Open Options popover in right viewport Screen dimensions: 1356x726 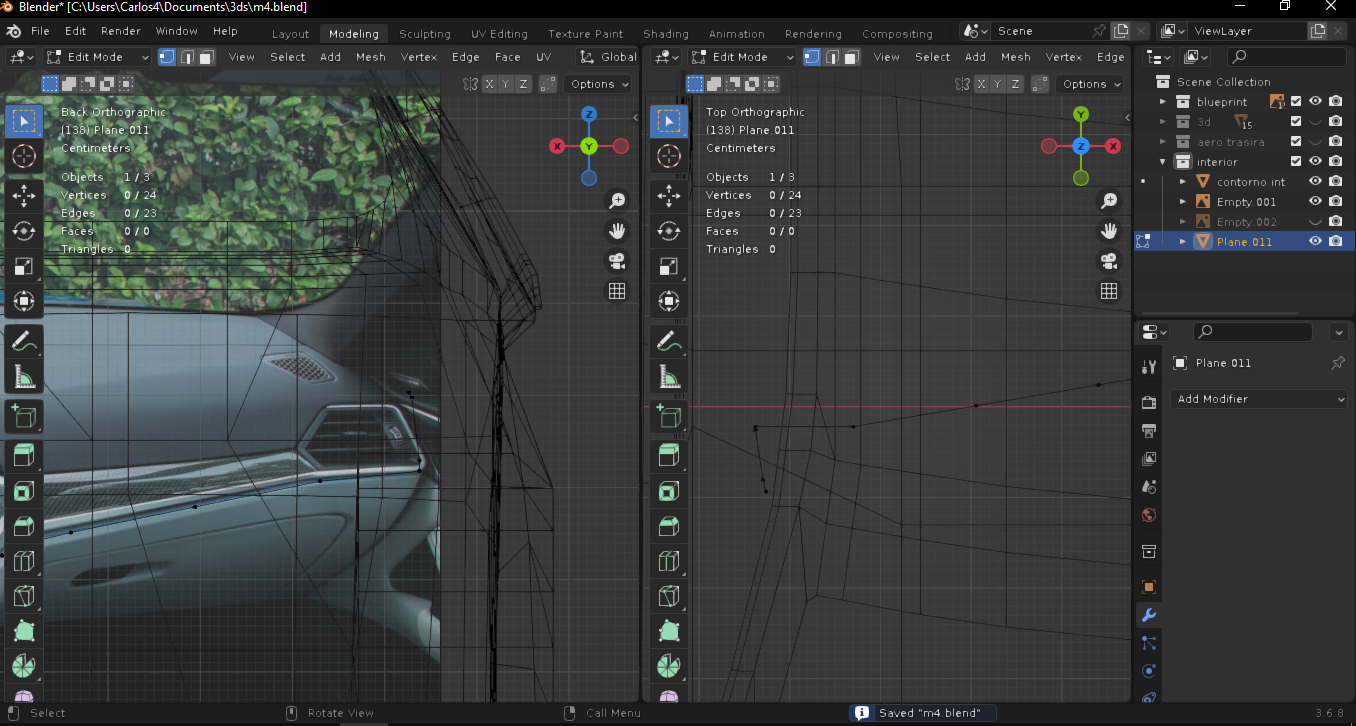pyautogui.click(x=1090, y=84)
